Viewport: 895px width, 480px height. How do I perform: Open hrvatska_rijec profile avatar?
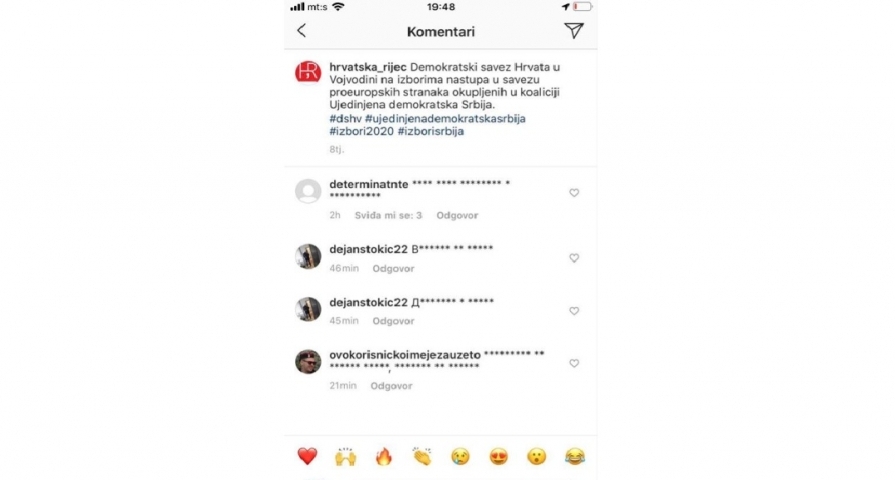pos(308,72)
